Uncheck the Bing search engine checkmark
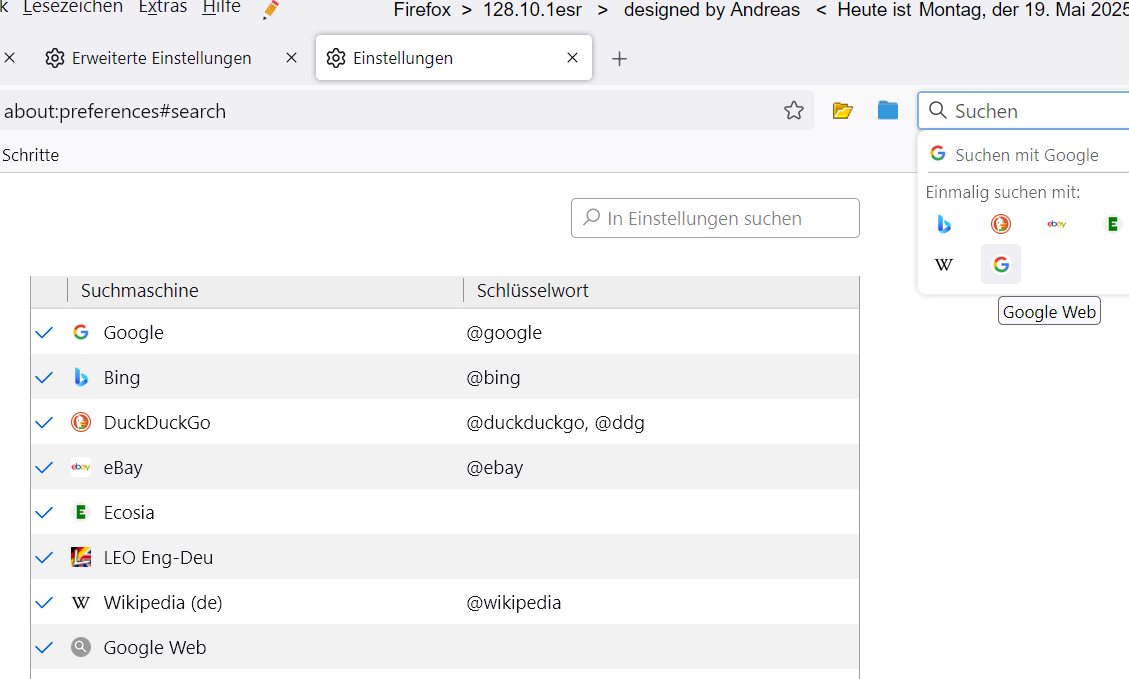Image resolution: width=1129 pixels, height=679 pixels. pos(45,377)
